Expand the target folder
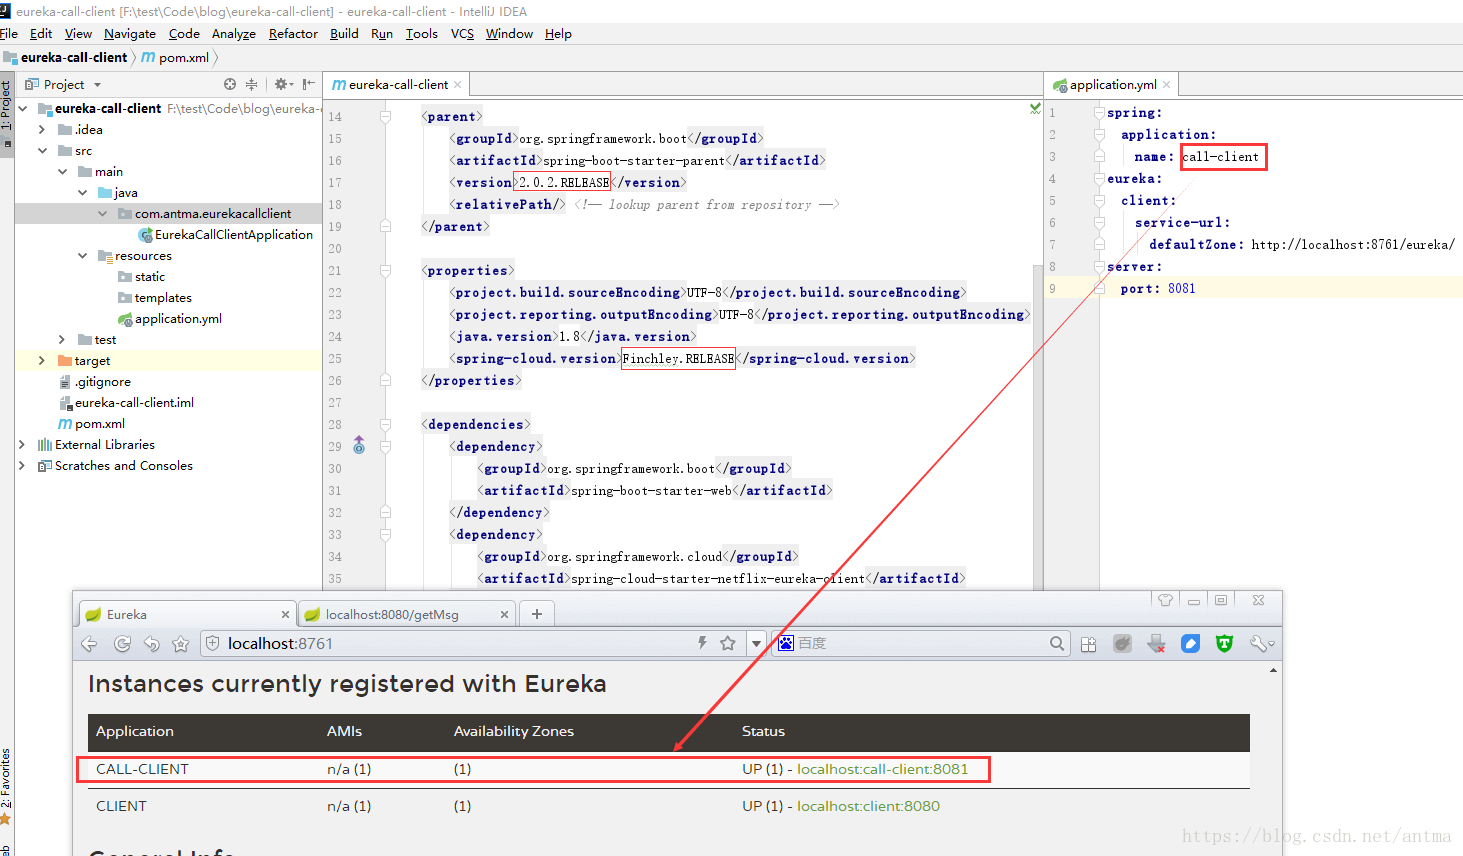Screen dimensions: 1463x856 point(42,360)
